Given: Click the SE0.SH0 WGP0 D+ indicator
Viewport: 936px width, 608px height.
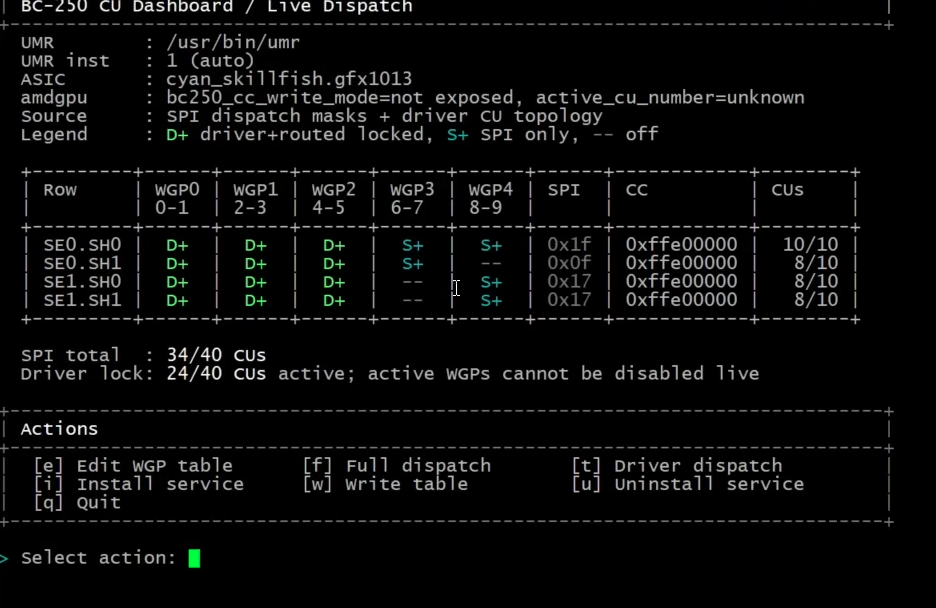Looking at the screenshot, I should (x=177, y=245).
